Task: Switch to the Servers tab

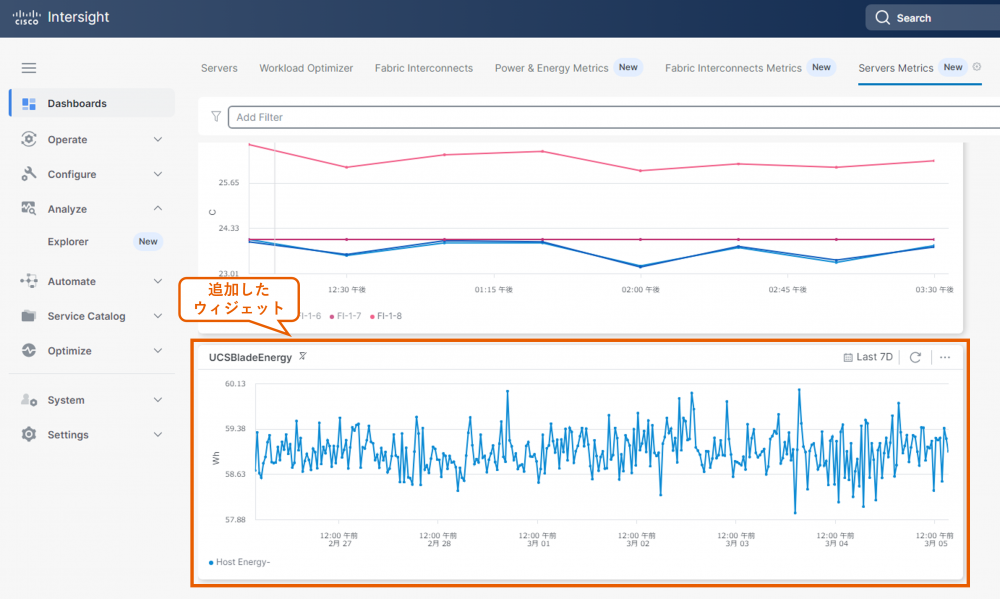Action: (219, 68)
